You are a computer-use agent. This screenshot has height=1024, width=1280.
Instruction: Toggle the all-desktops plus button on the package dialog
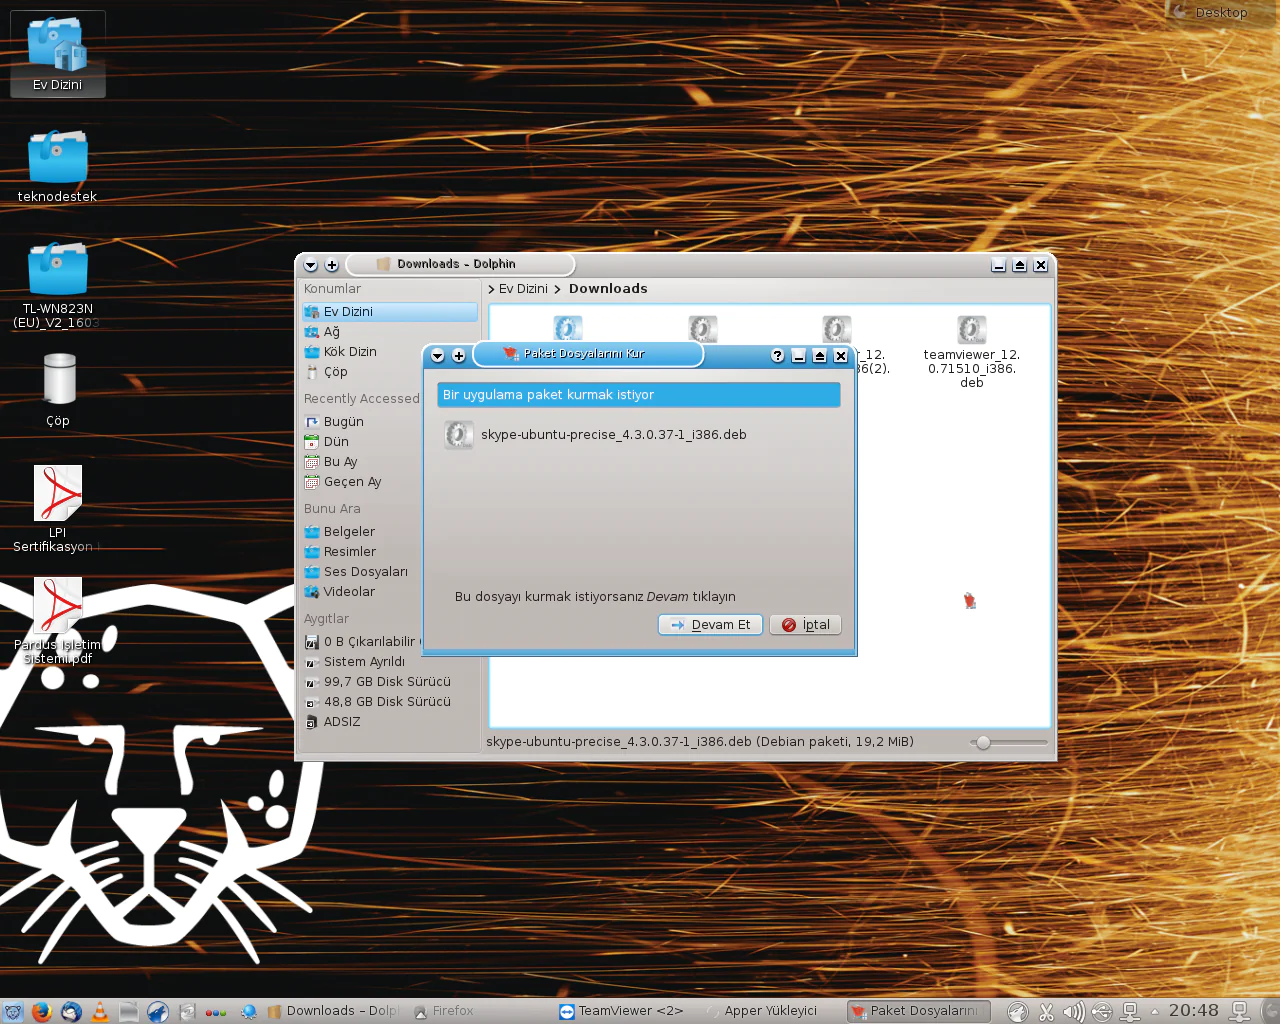tap(459, 356)
